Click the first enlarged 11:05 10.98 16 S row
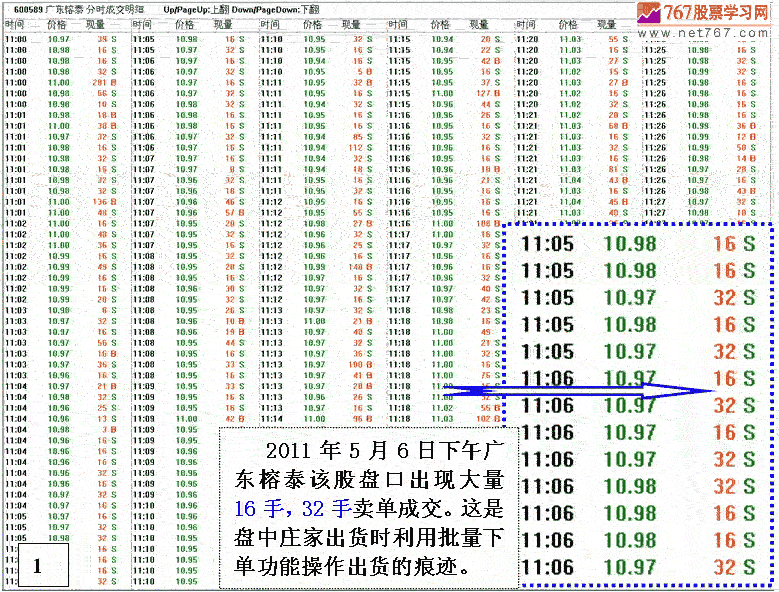 click(638, 243)
